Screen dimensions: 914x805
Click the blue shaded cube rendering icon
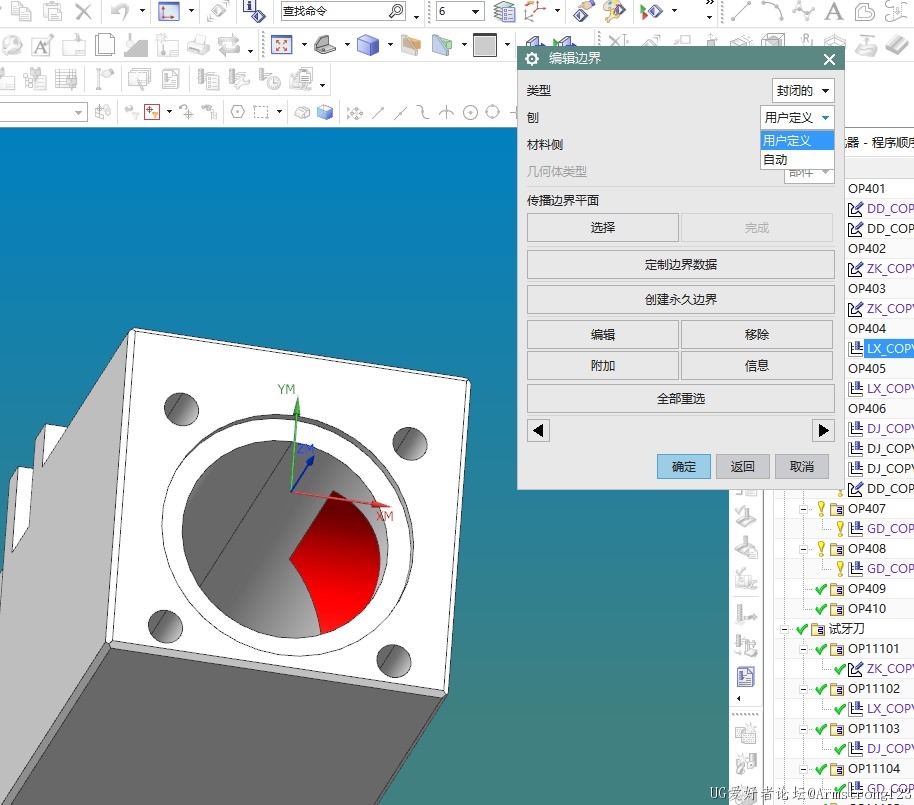[368, 45]
